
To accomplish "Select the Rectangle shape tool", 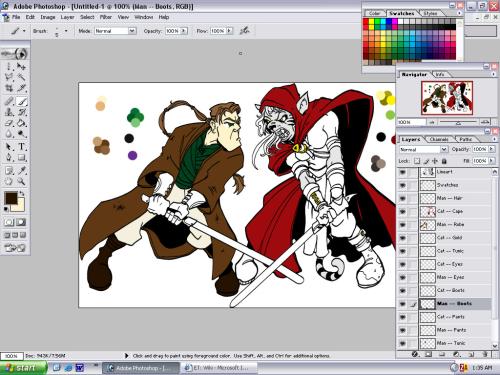I will coord(21,158).
